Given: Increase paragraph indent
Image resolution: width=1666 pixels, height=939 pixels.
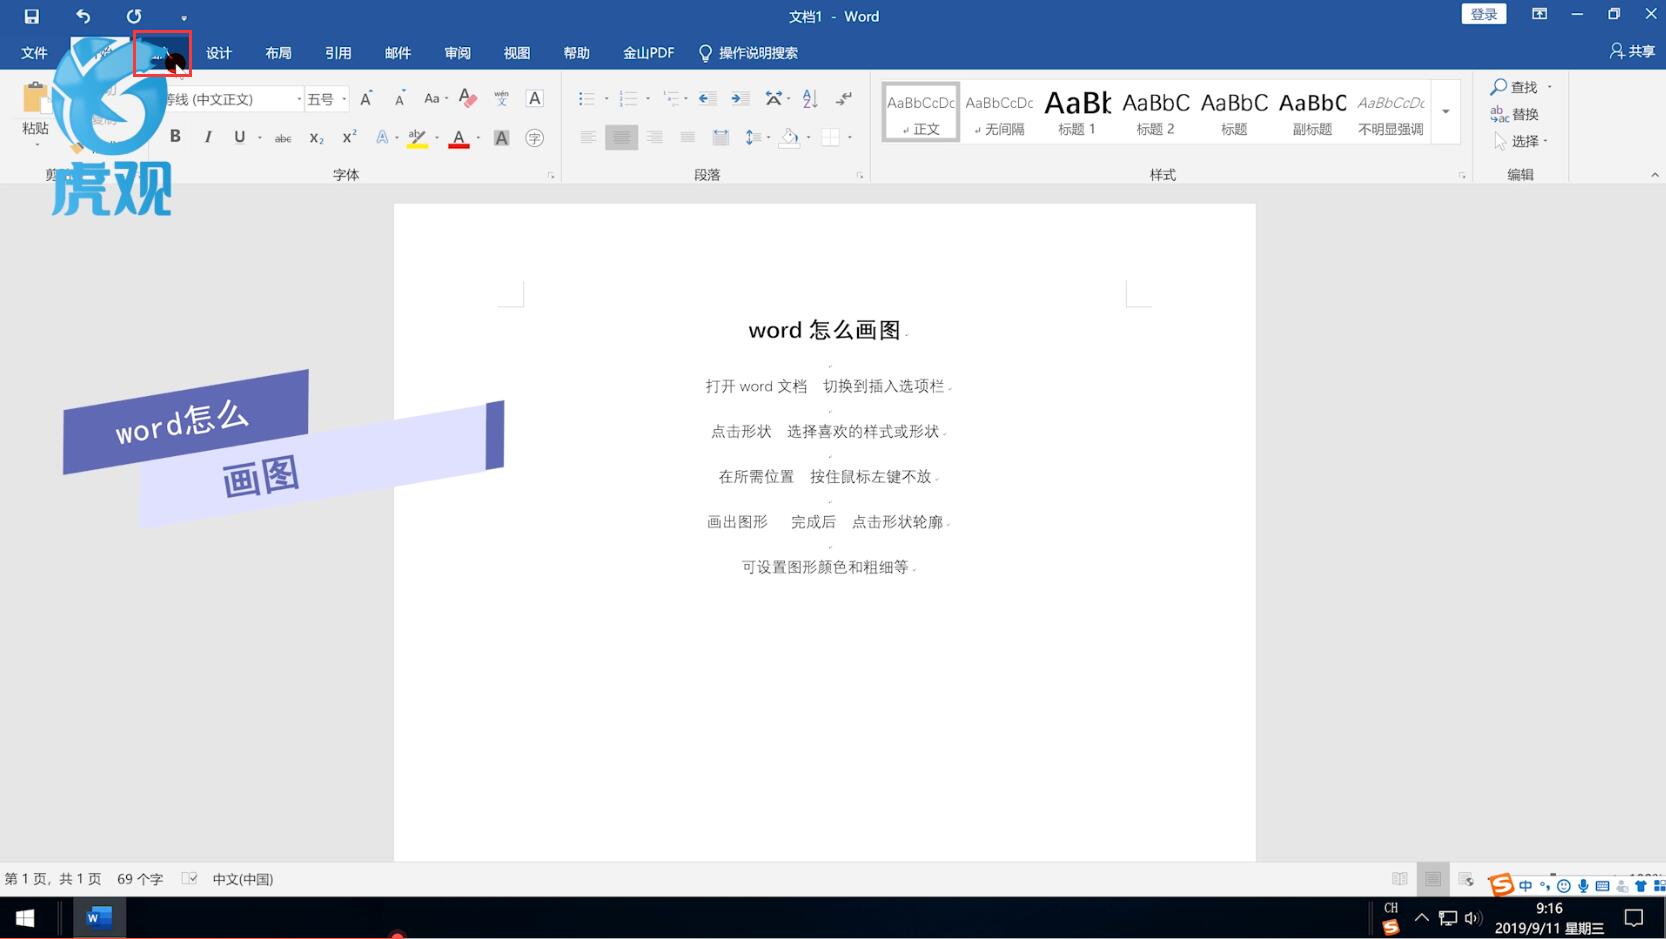Looking at the screenshot, I should pyautogui.click(x=740, y=98).
